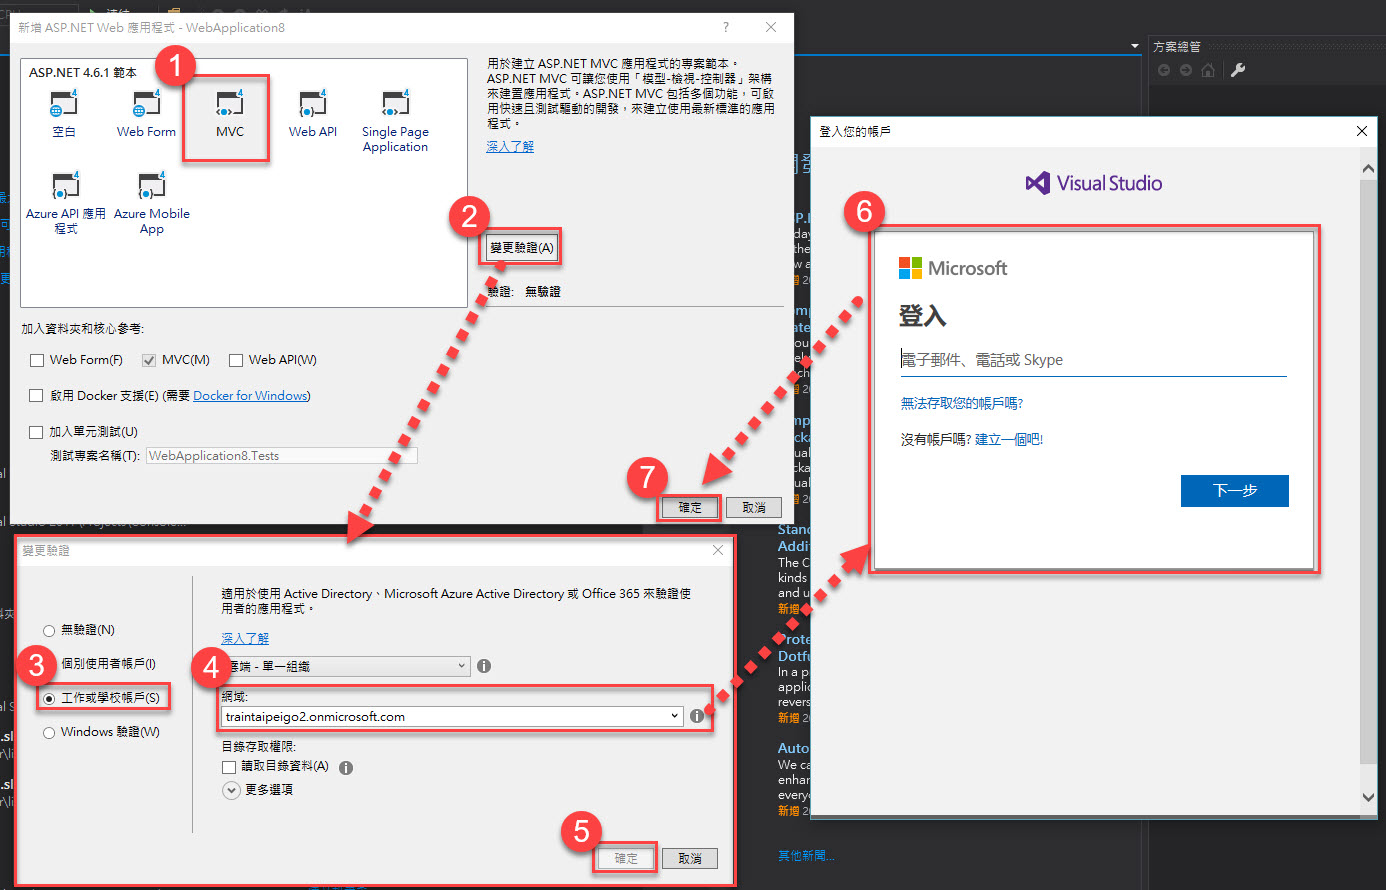1386x890 pixels.
Task: Choose the Web Form project template
Action: (146, 114)
